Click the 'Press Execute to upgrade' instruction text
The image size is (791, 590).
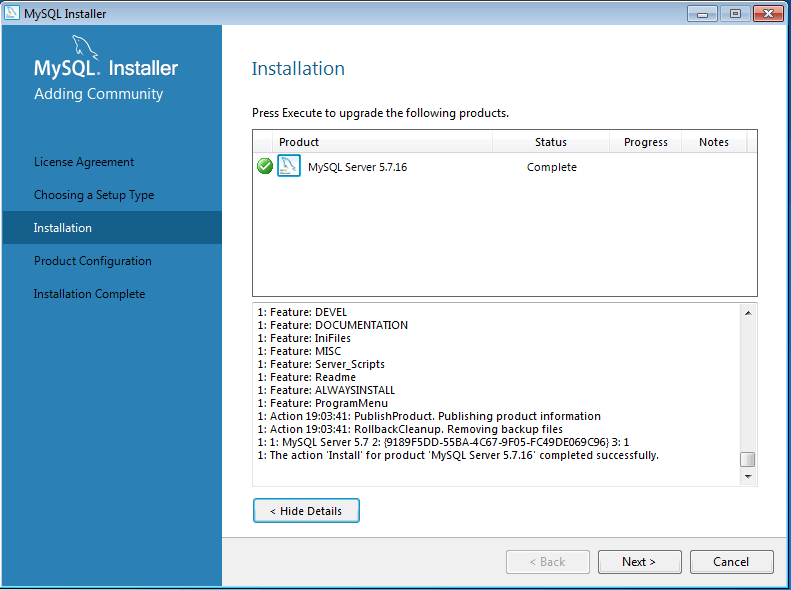point(380,113)
